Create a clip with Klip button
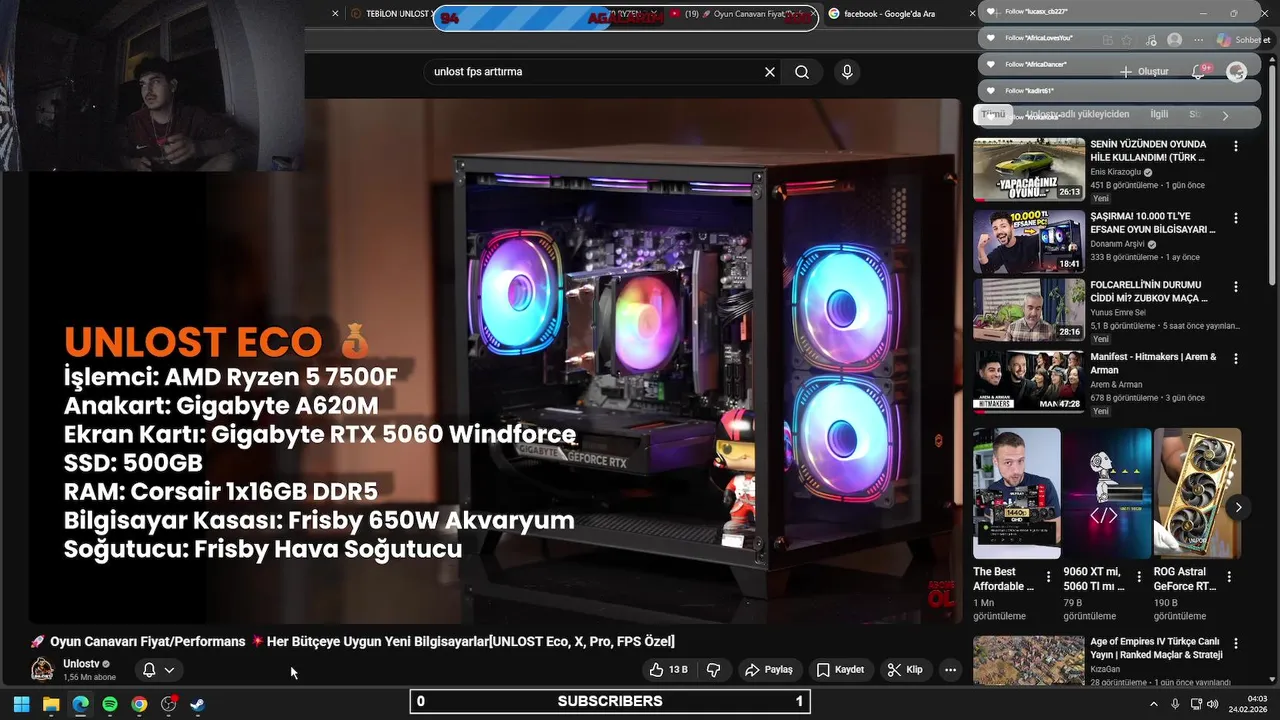The image size is (1280, 720). (x=905, y=670)
